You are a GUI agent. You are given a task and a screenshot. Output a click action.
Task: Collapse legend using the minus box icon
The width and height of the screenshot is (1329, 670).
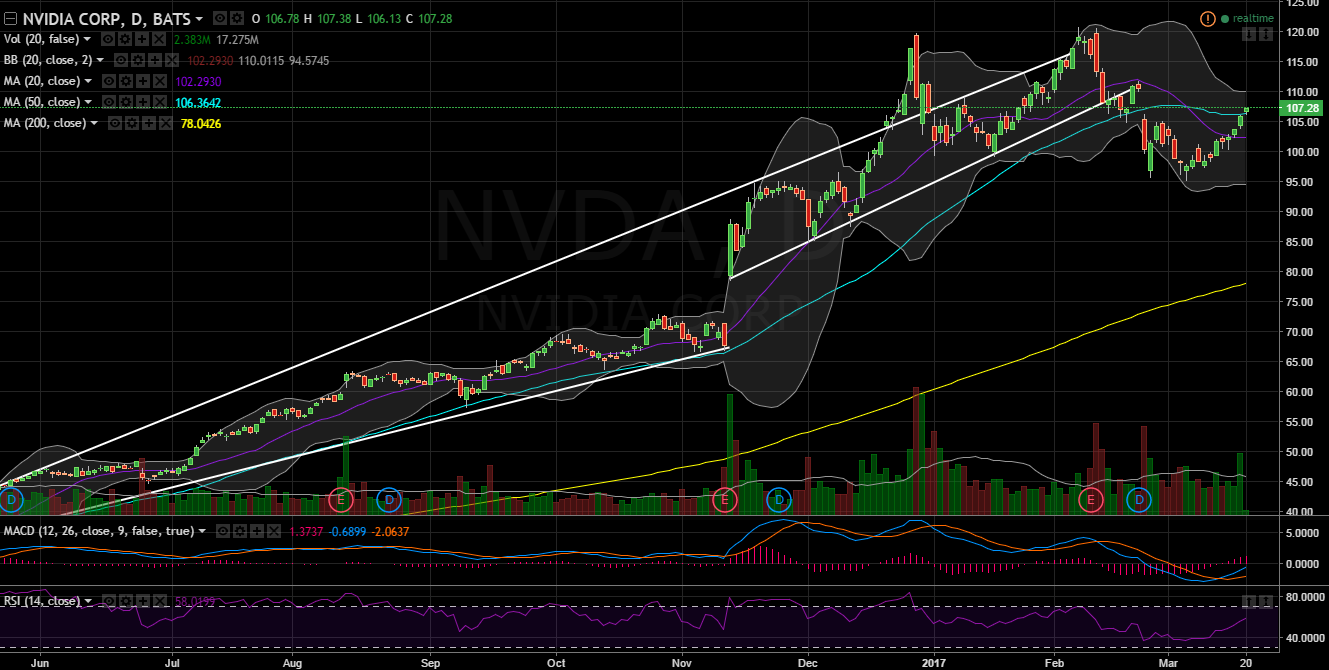coord(11,19)
